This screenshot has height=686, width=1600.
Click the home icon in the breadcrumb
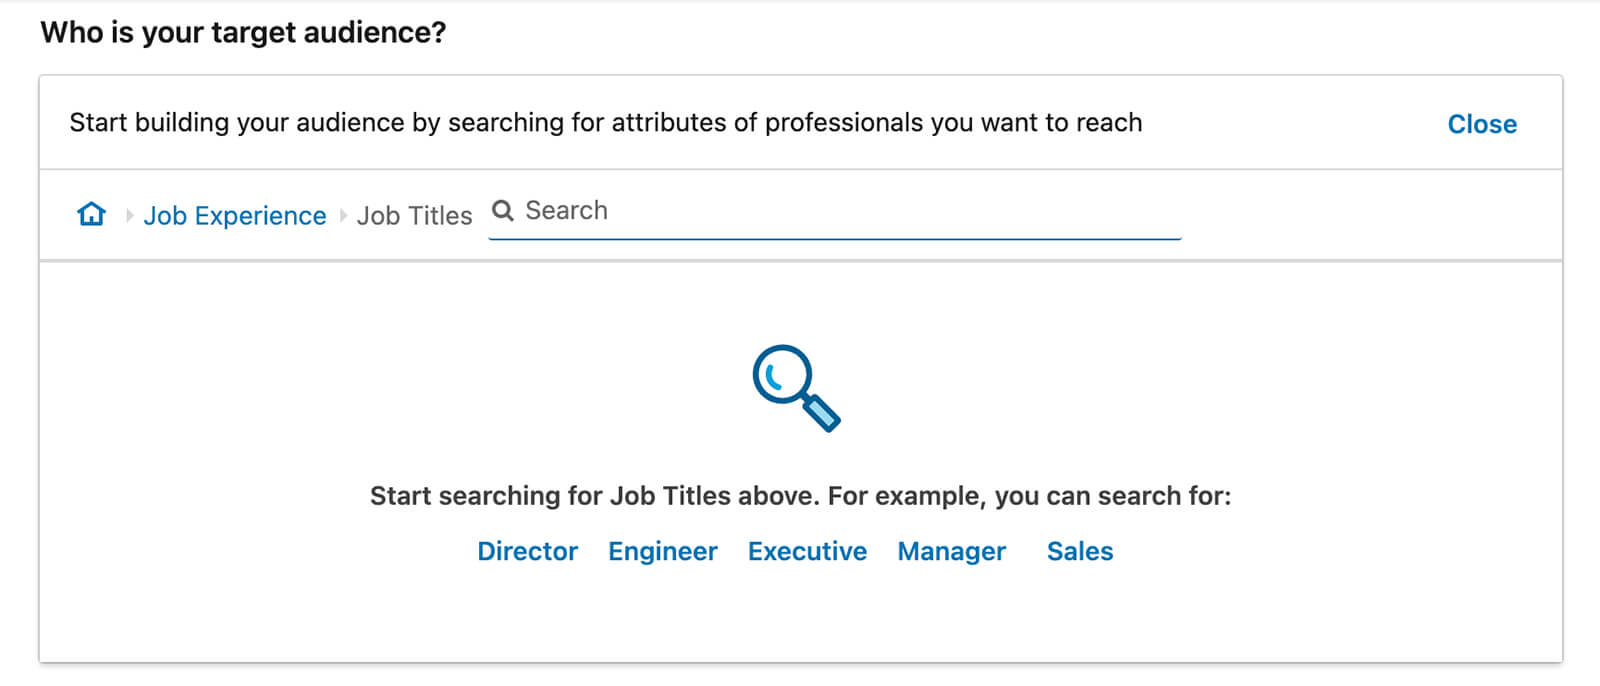(91, 214)
